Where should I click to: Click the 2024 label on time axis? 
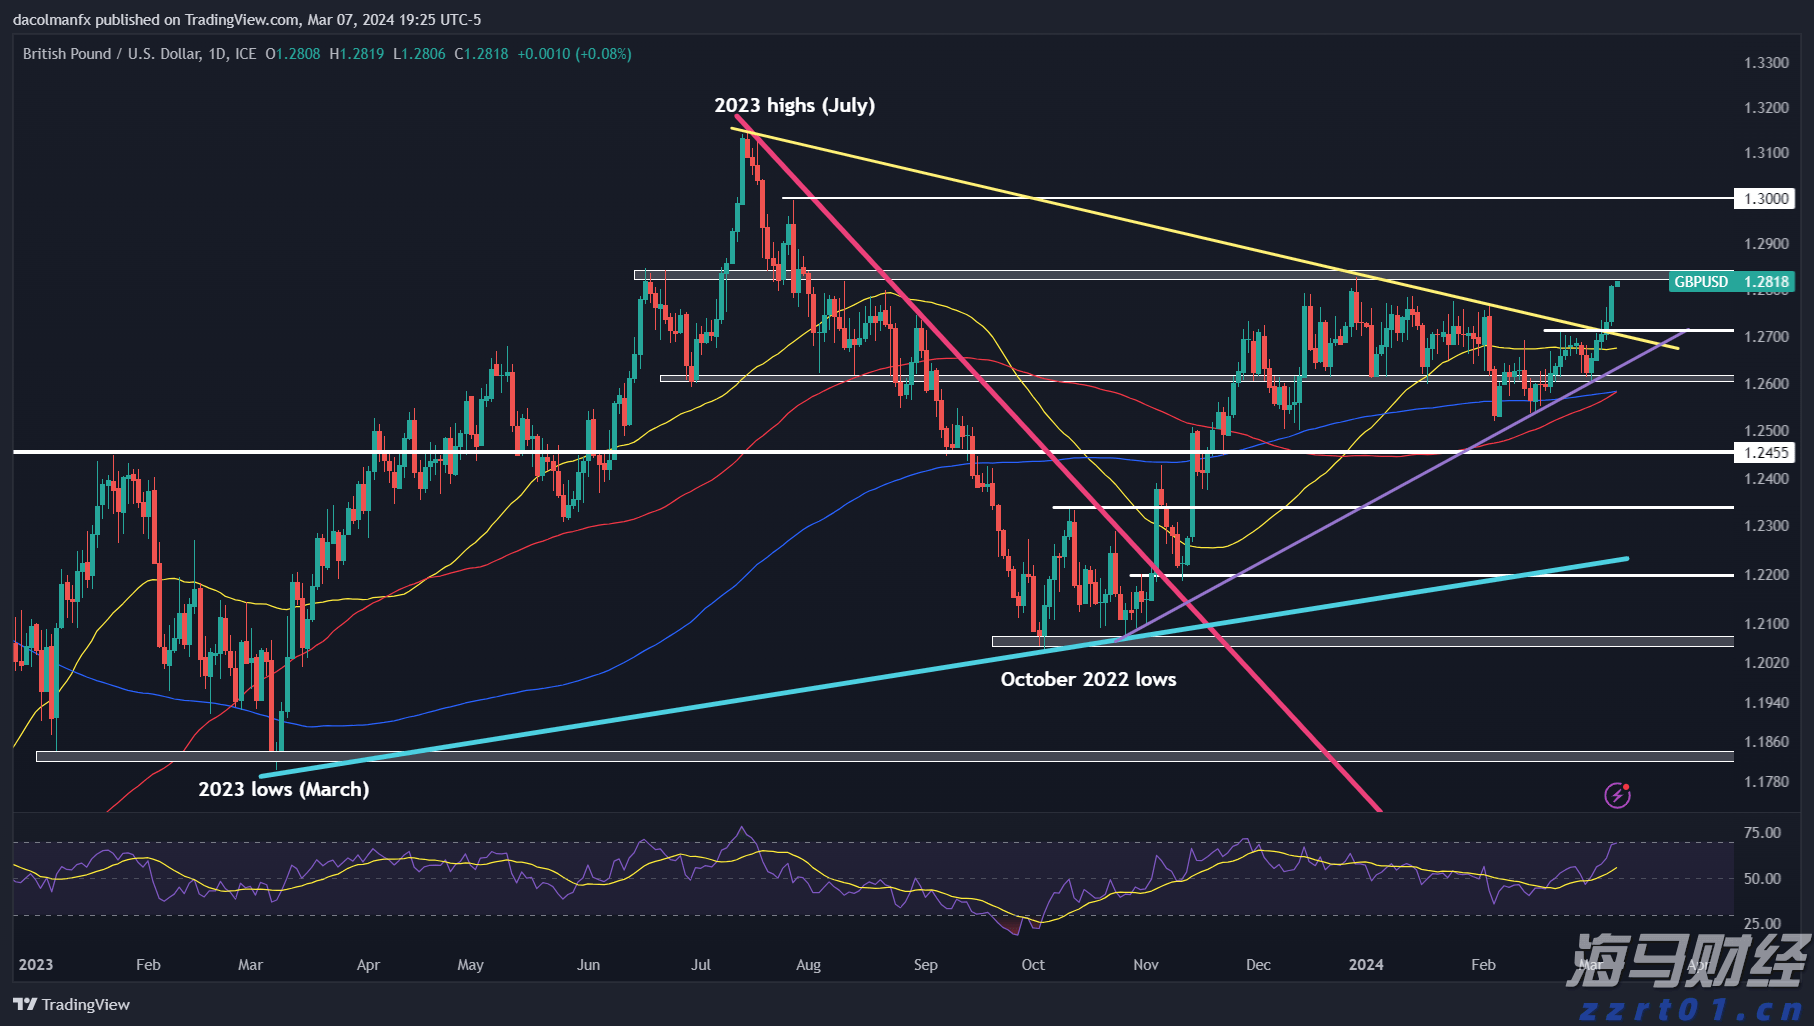tap(1365, 964)
